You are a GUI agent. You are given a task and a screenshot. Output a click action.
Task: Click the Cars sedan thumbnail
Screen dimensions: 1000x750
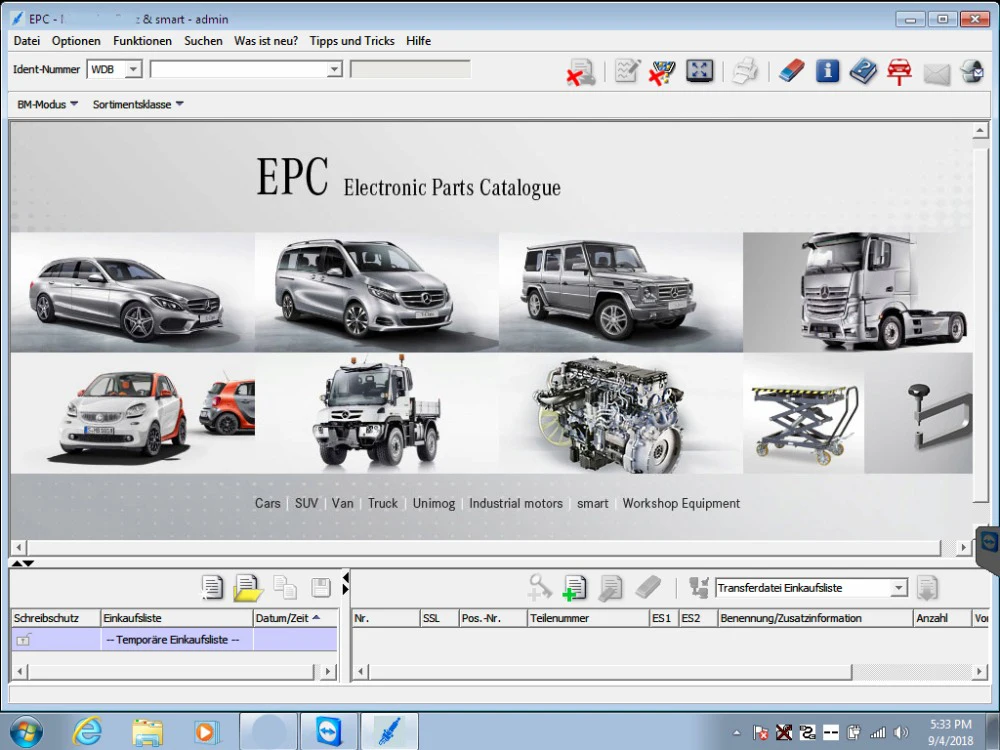[x=133, y=292]
